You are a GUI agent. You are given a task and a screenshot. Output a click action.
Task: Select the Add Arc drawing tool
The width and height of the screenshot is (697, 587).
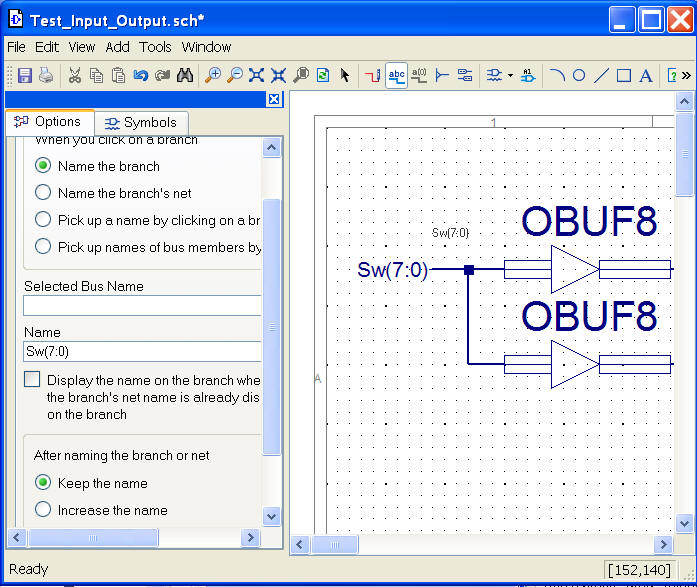(x=557, y=76)
